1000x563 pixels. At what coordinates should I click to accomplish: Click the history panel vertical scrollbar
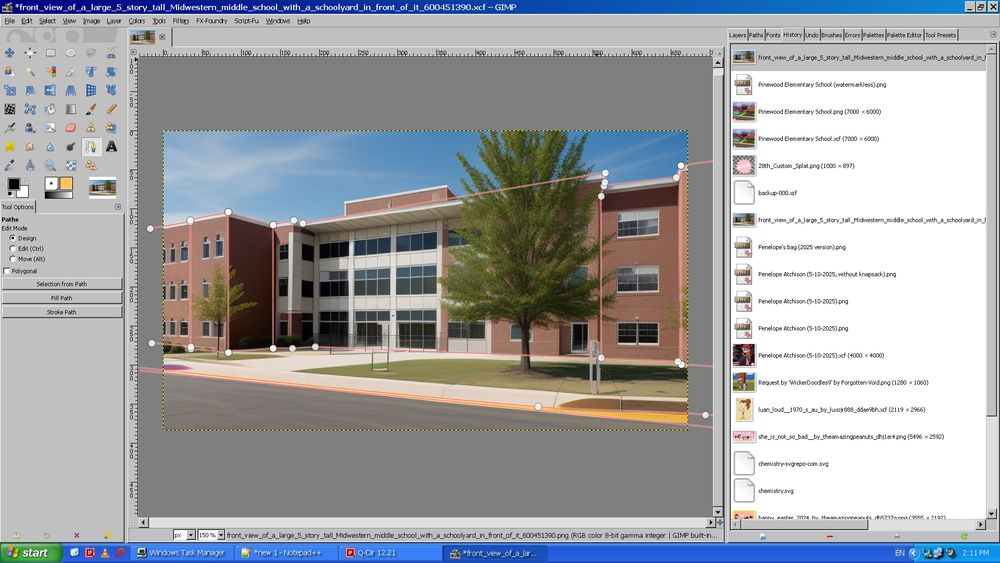click(x=992, y=236)
